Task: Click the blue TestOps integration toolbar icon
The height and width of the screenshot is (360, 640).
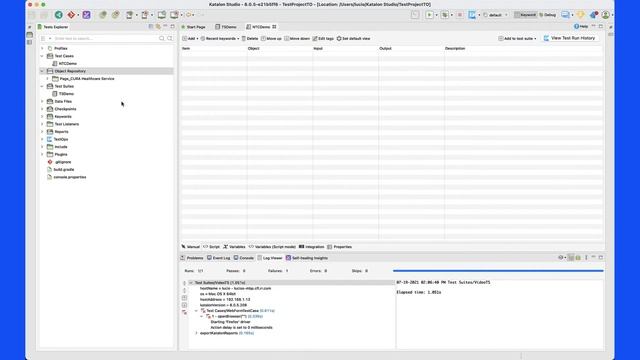Action: 472,15
